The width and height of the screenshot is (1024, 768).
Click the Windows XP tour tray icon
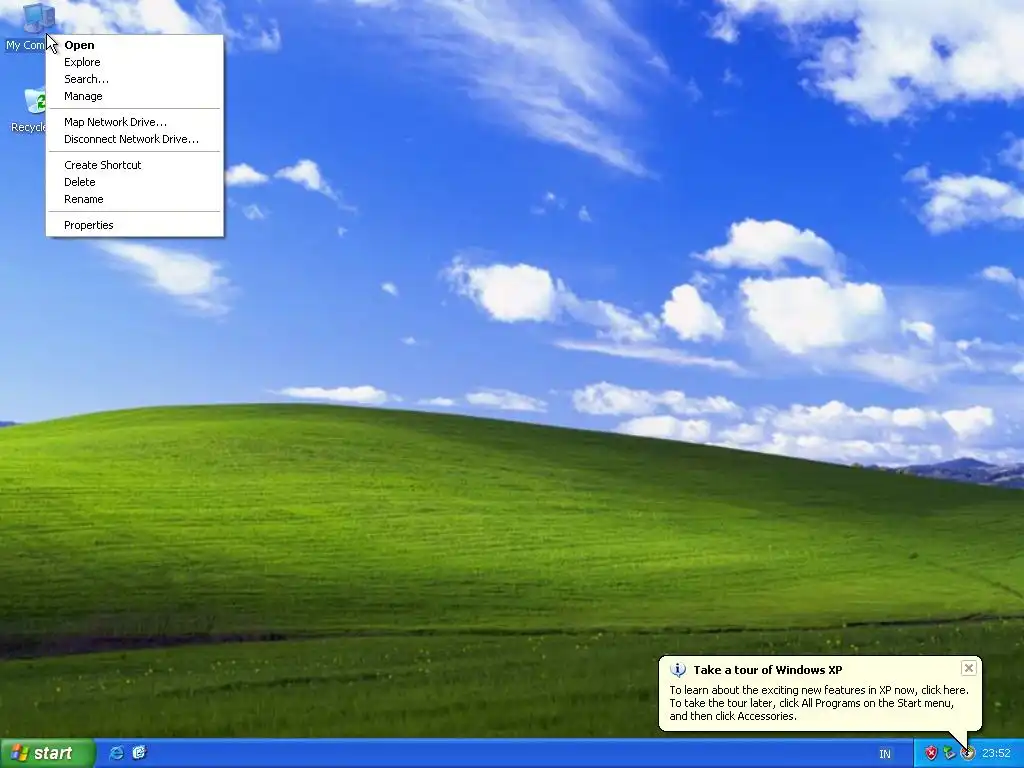tap(968, 754)
